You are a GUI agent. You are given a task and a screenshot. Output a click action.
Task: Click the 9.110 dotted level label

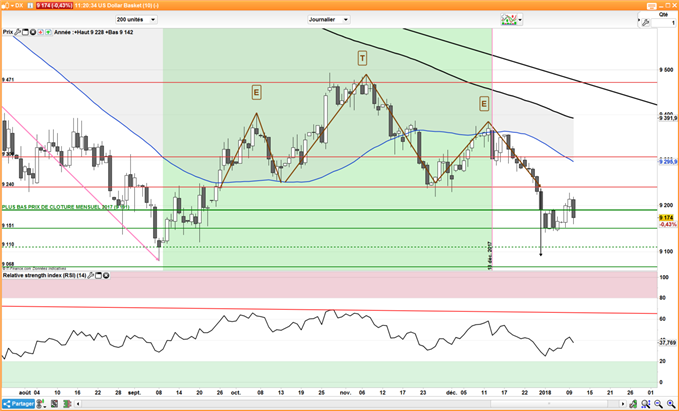point(8,244)
